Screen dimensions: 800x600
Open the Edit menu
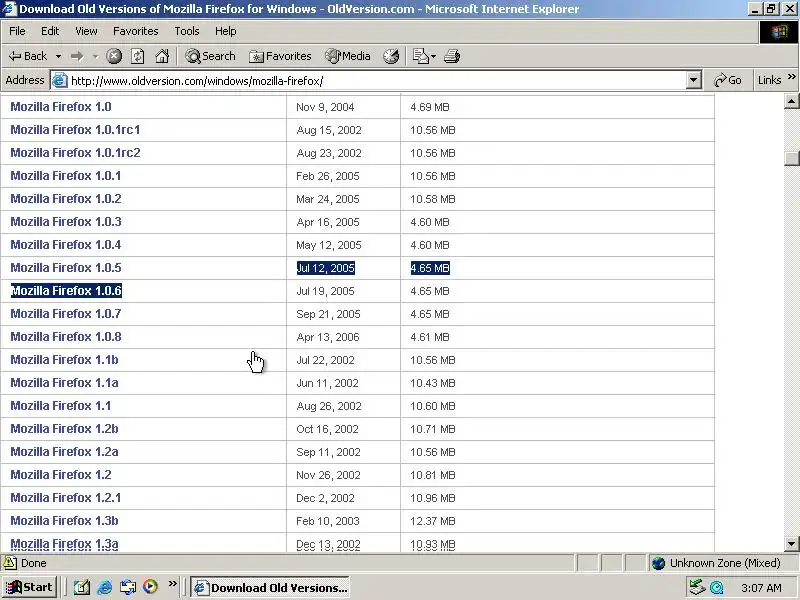pos(50,31)
